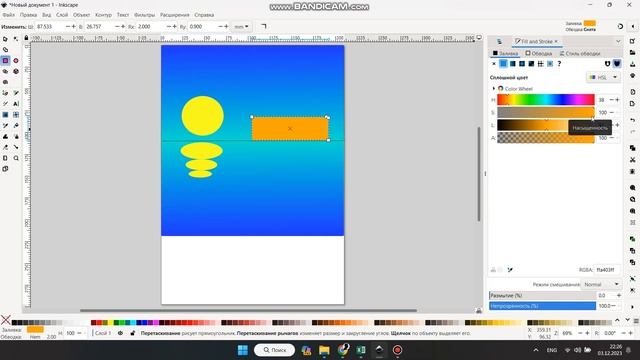Image resolution: width=640 pixels, height=360 pixels.
Task: Choose linear gradient fill type
Action: (x=513, y=64)
